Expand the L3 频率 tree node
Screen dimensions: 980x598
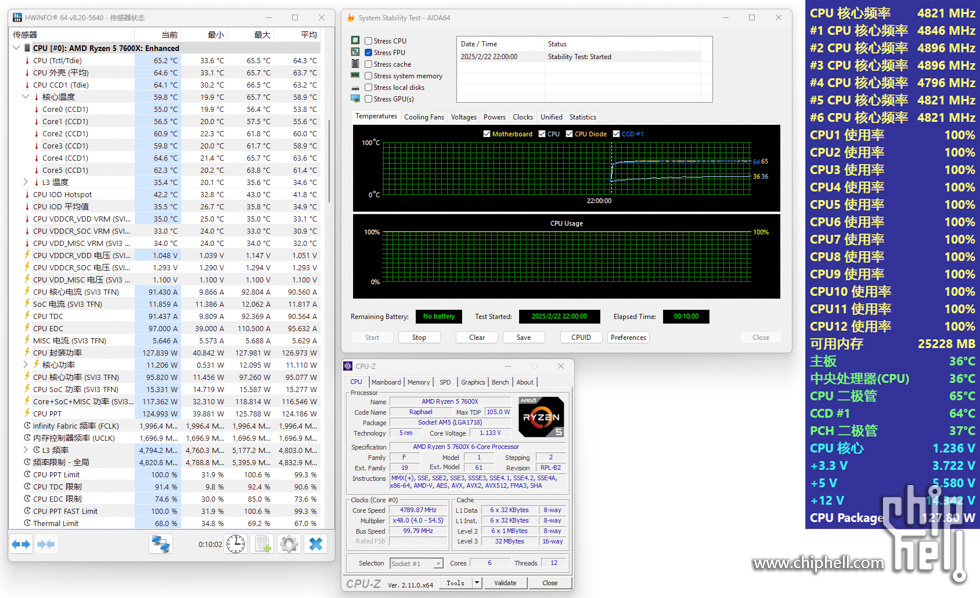point(26,450)
